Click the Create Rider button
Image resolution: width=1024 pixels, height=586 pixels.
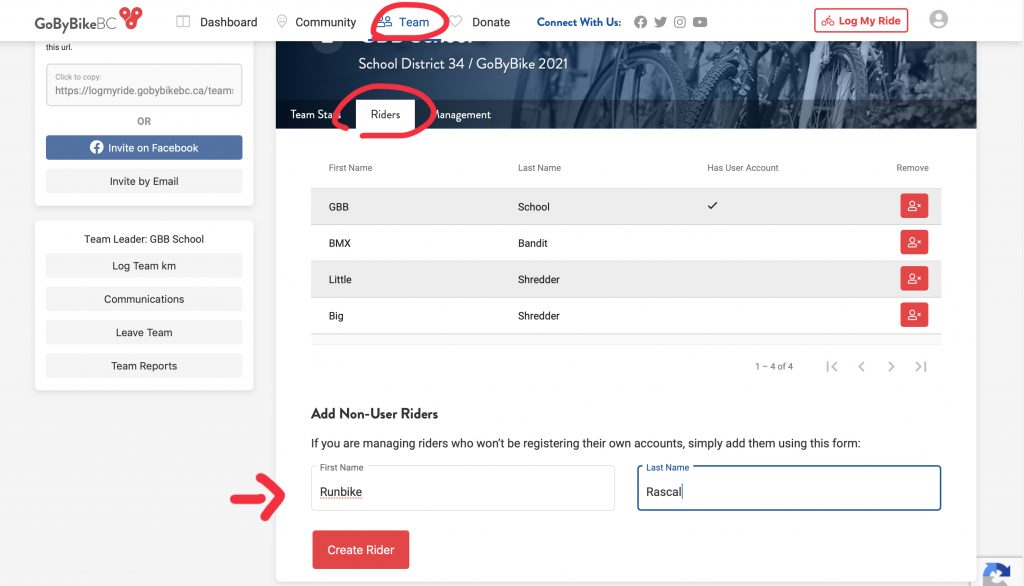tap(360, 549)
